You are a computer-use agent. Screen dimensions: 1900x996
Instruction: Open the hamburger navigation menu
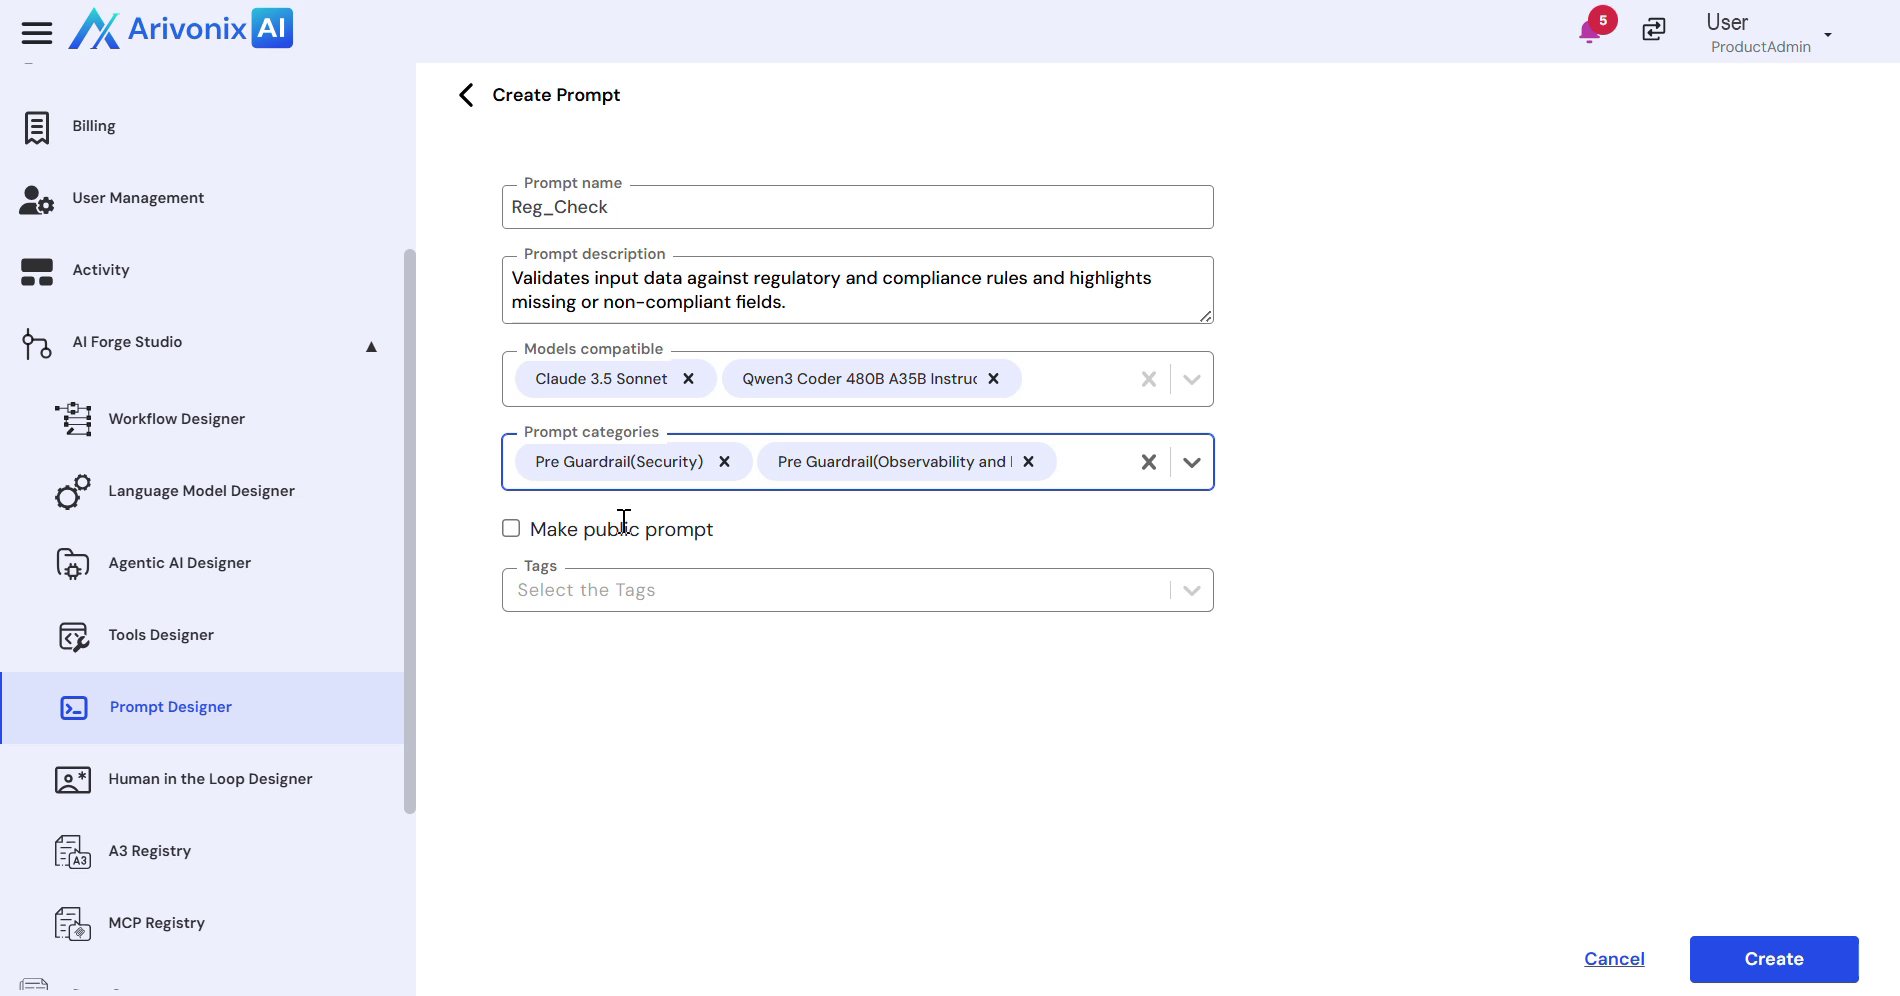(37, 33)
